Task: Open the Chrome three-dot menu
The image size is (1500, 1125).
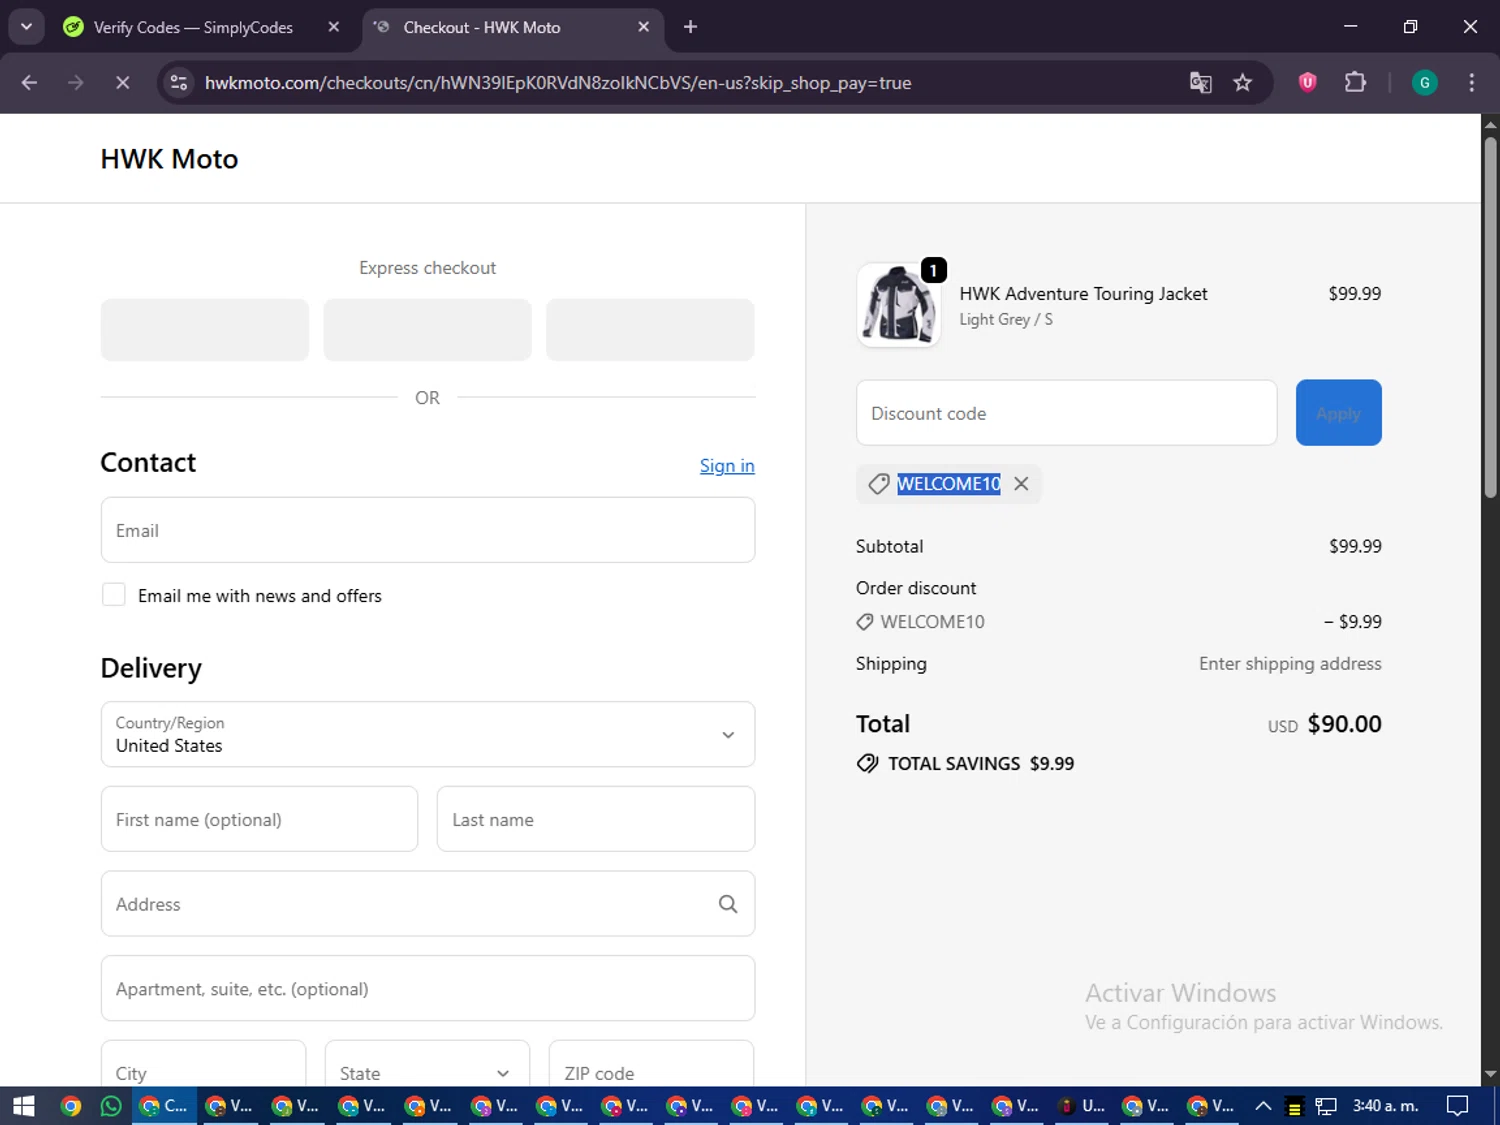Action: tap(1471, 83)
